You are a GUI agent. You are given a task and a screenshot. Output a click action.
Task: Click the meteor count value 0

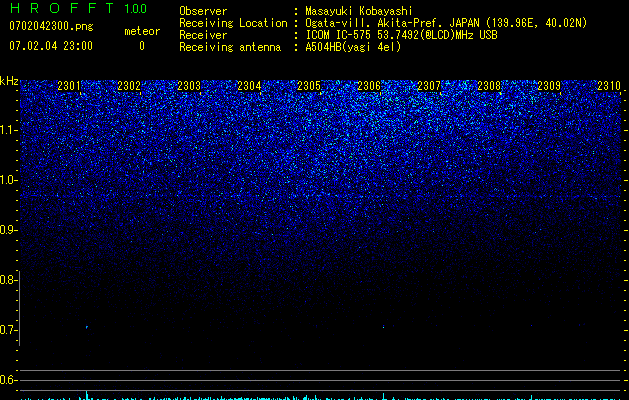[142, 46]
